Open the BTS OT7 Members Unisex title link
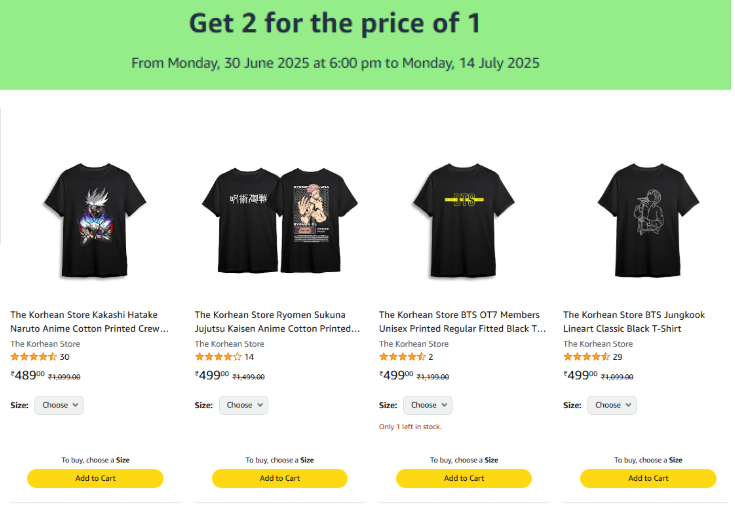 click(x=462, y=321)
